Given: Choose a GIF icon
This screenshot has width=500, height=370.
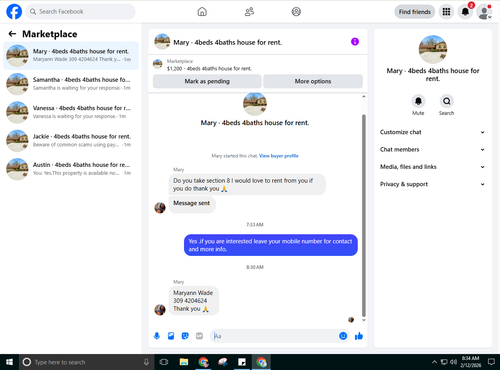Looking at the screenshot, I should [199, 336].
